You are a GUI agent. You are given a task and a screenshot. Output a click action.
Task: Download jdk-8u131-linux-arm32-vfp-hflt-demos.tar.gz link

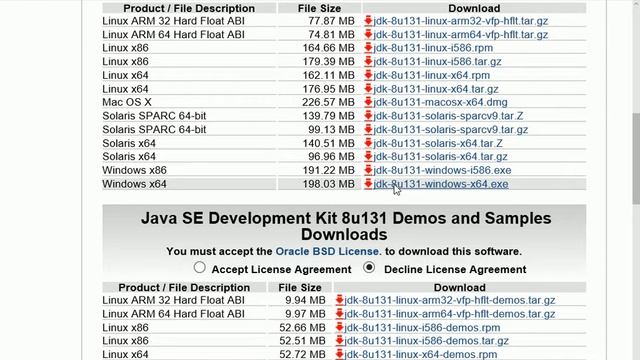[x=450, y=300]
